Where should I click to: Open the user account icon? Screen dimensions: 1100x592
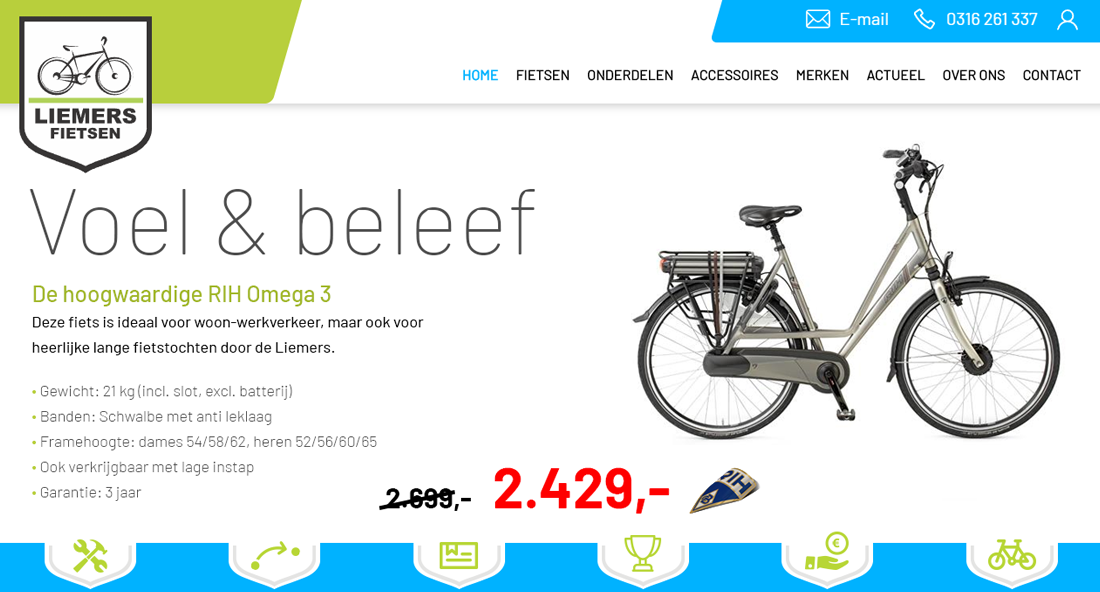[x=1067, y=20]
